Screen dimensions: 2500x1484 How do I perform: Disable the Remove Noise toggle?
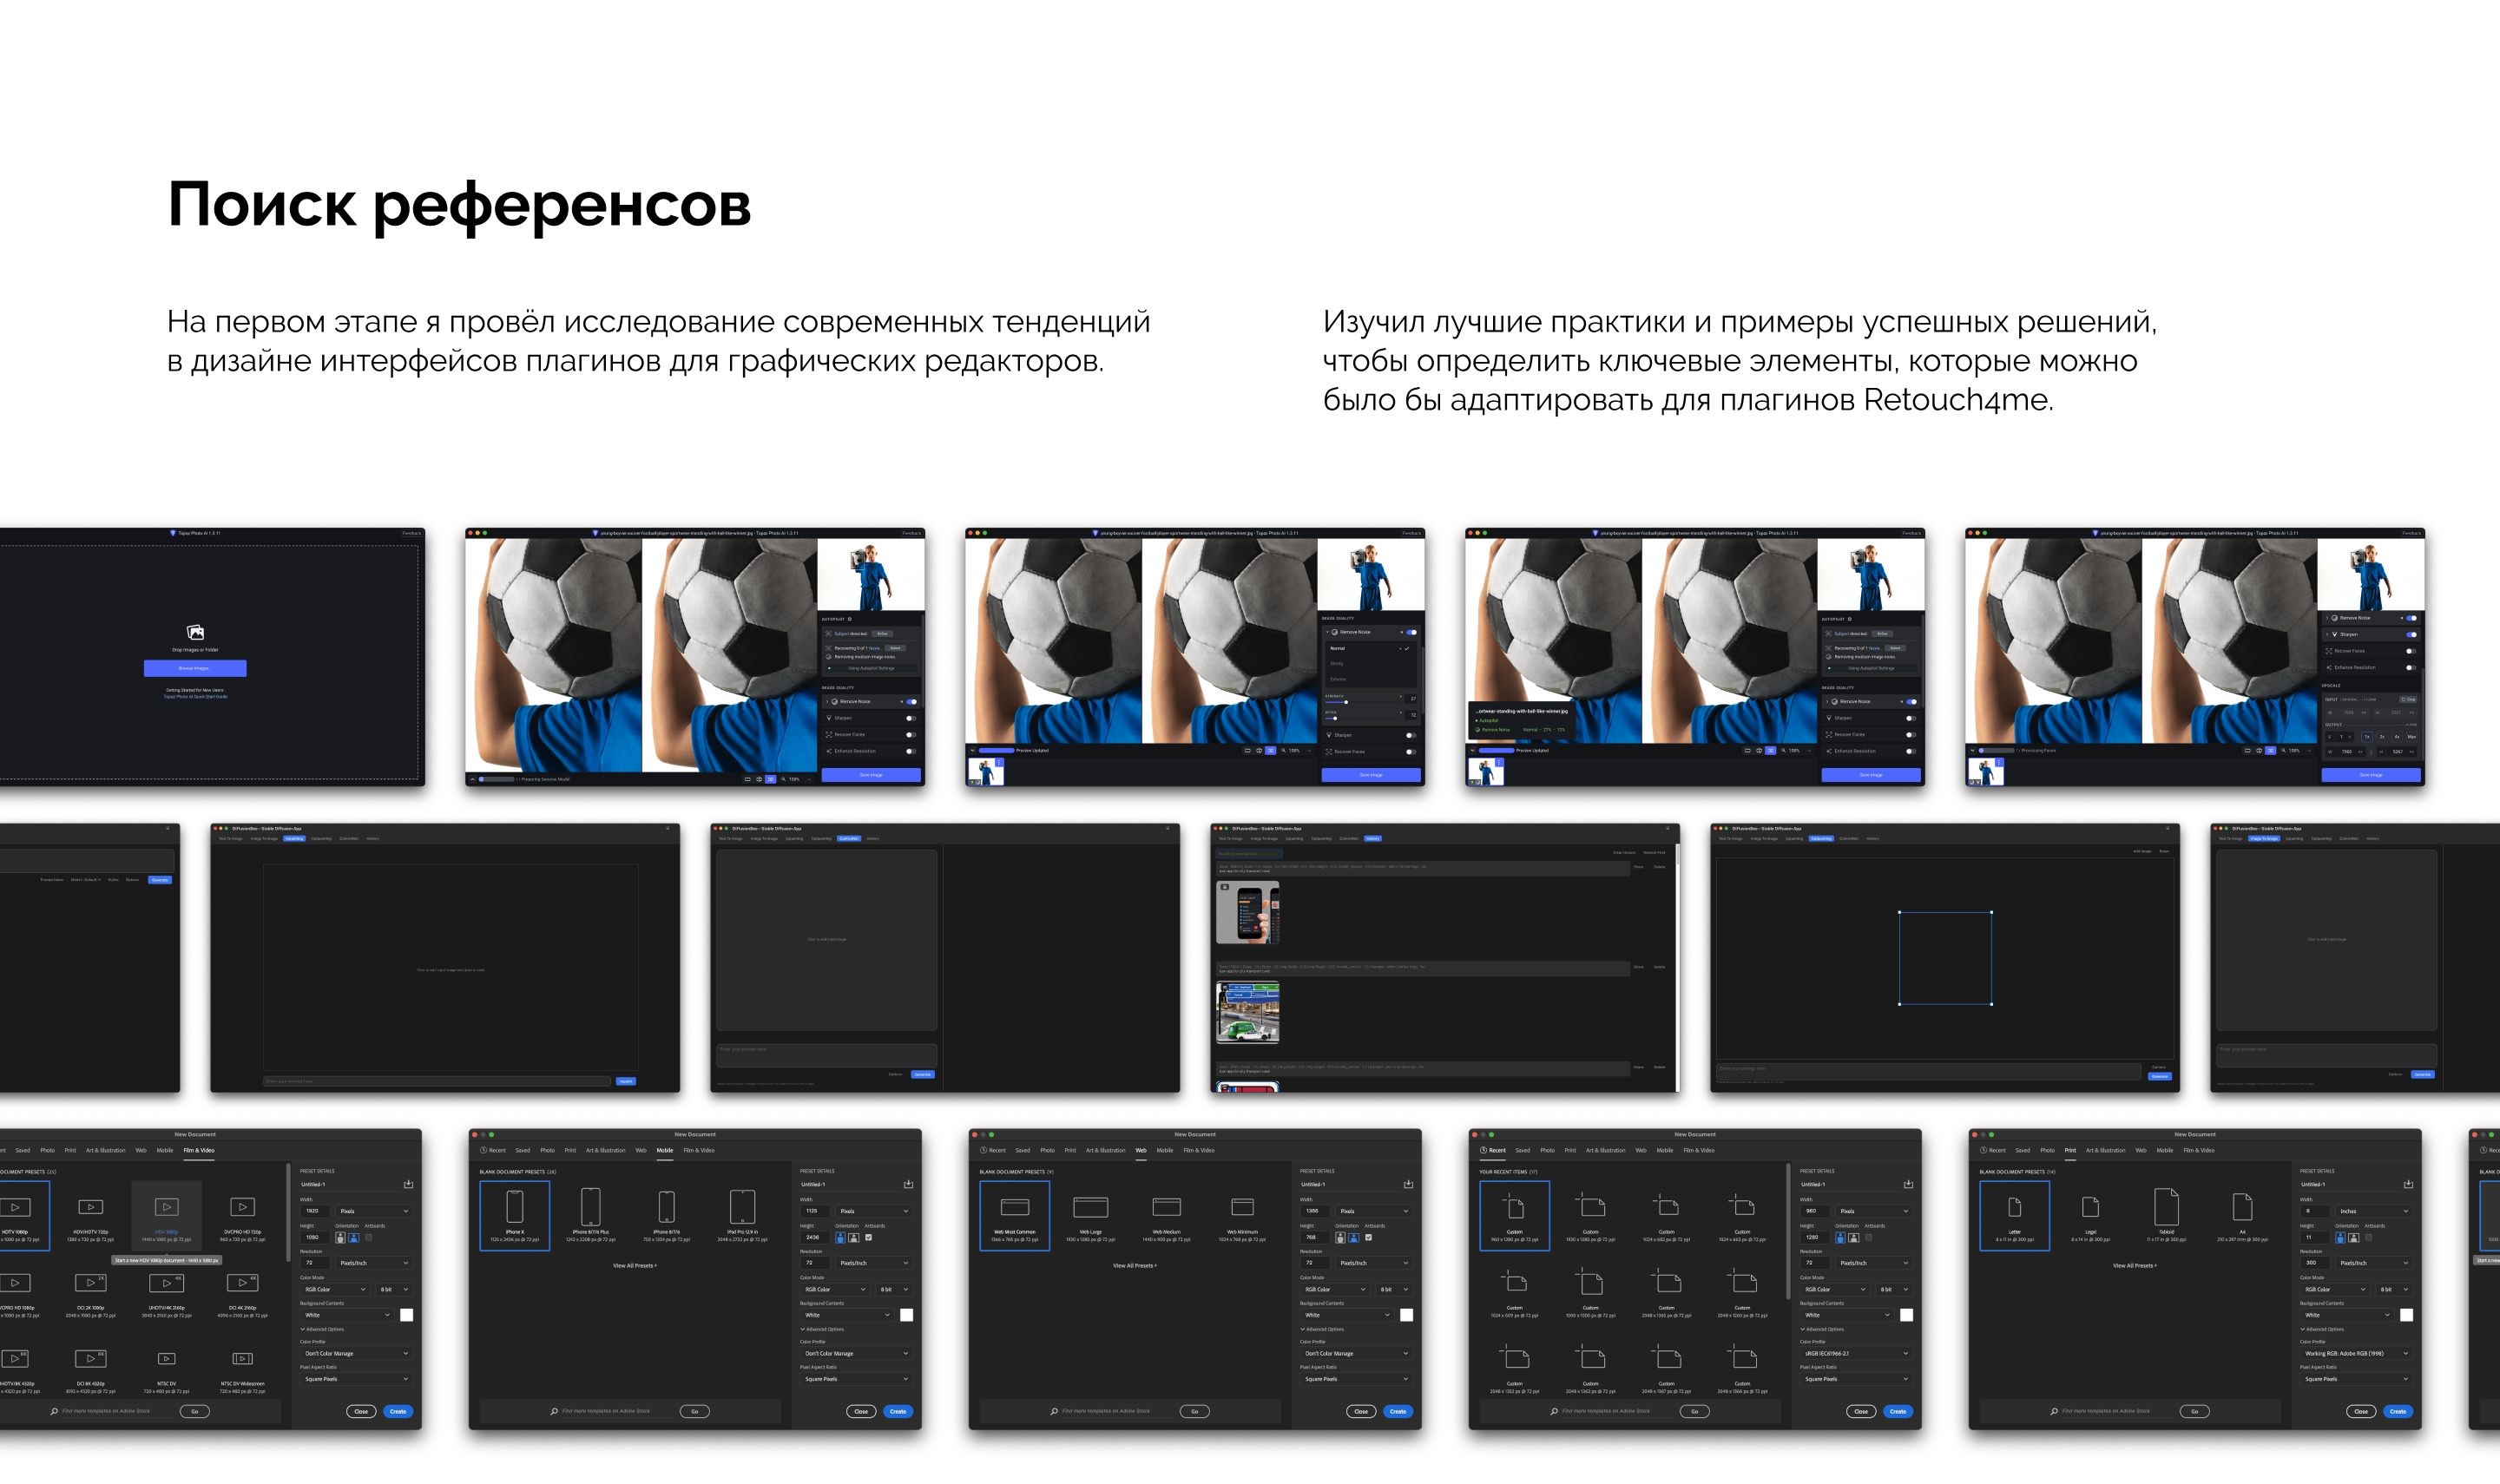coord(1913,702)
